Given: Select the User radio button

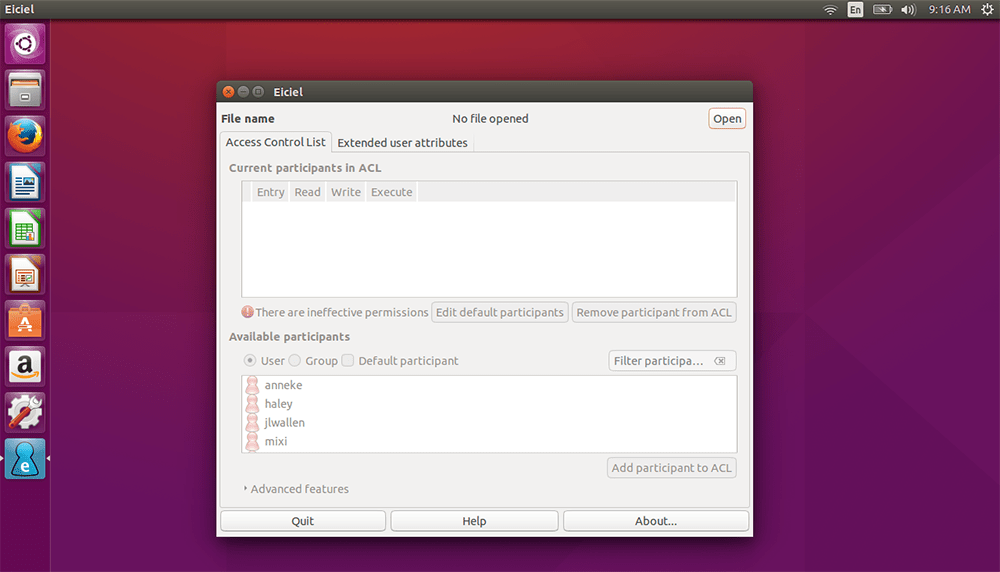Looking at the screenshot, I should pyautogui.click(x=250, y=361).
